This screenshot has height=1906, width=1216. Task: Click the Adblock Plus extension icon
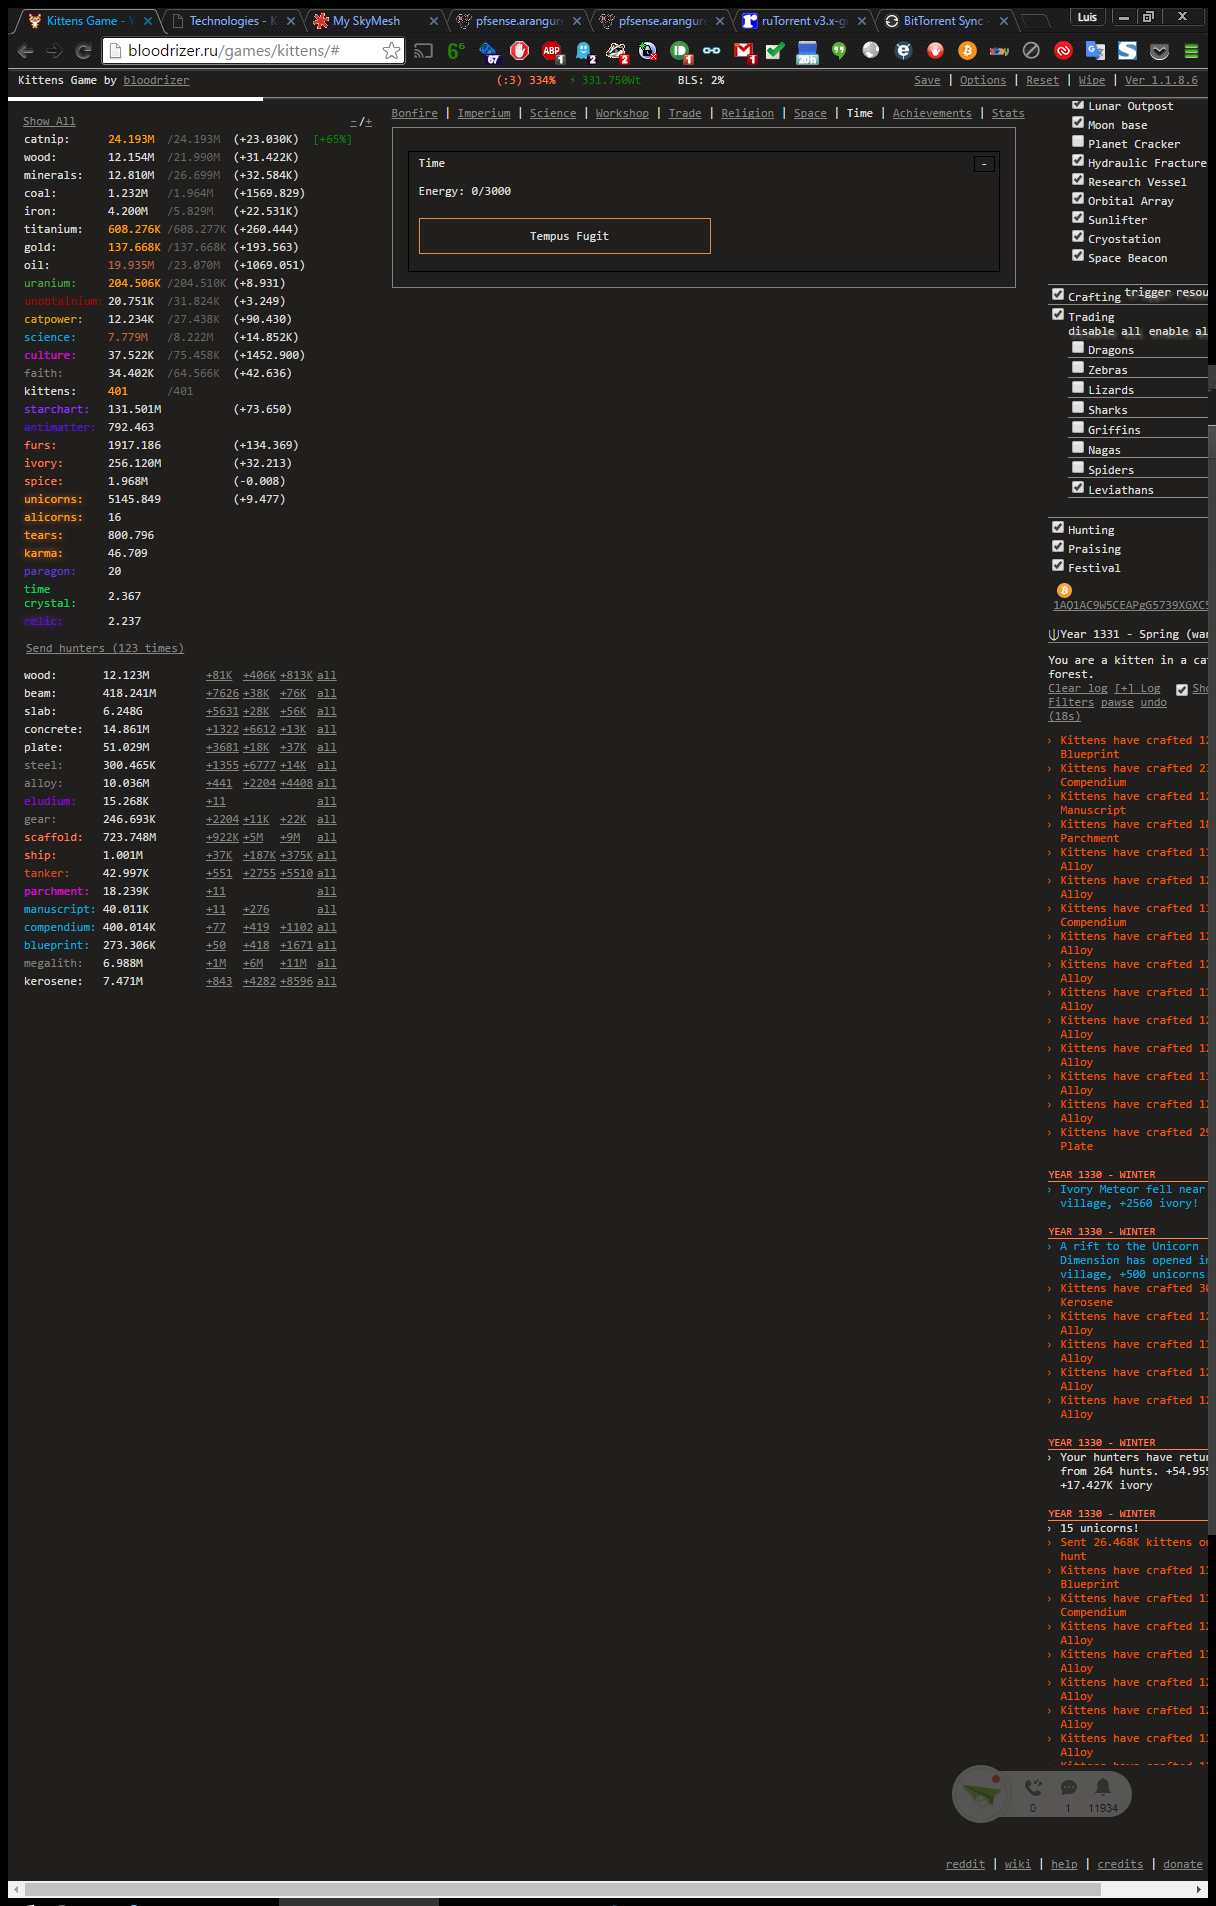(x=551, y=51)
